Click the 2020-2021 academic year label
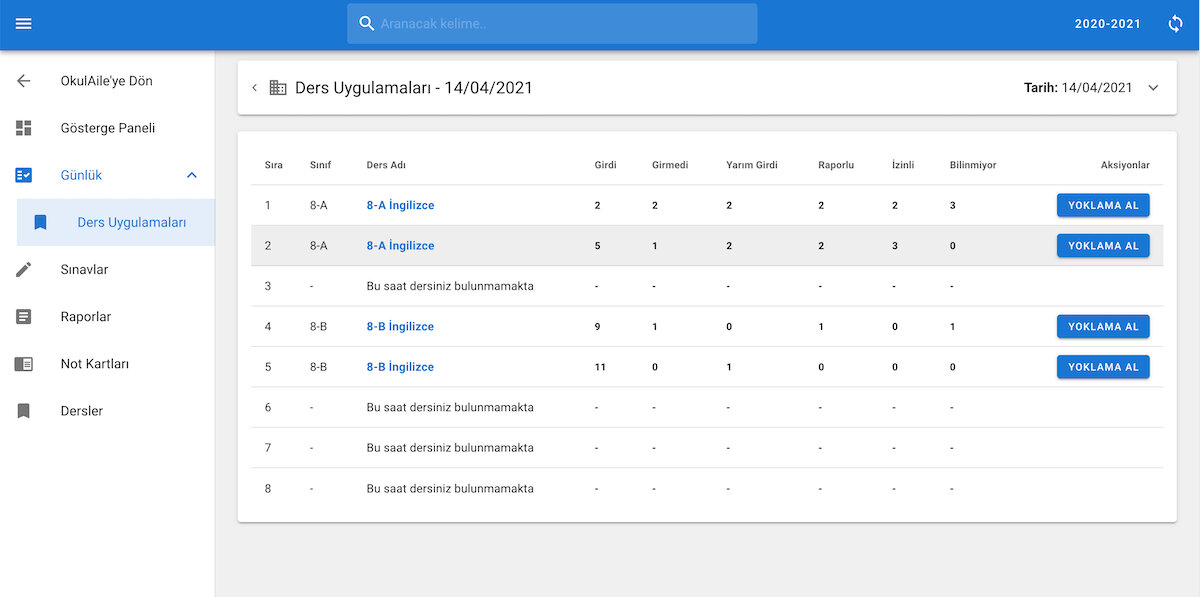The width and height of the screenshot is (1200, 597). [x=1107, y=23]
